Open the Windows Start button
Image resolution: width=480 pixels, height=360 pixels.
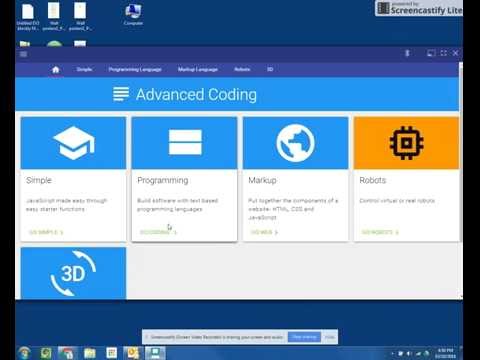tap(25, 353)
